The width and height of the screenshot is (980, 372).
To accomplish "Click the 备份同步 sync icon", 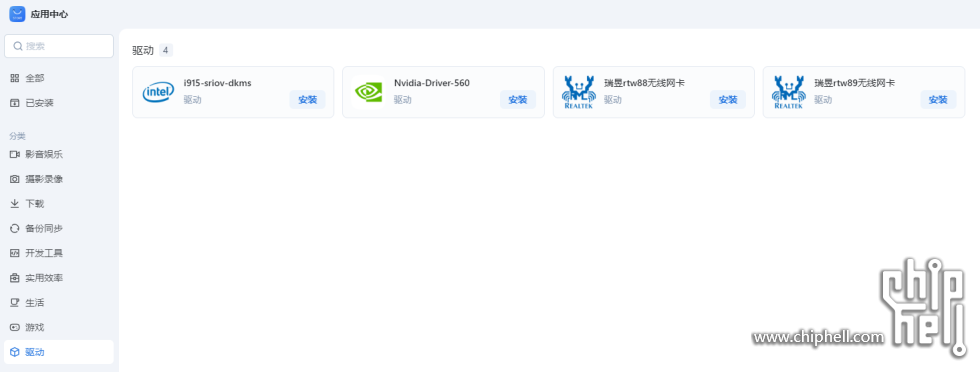I will click(15, 229).
